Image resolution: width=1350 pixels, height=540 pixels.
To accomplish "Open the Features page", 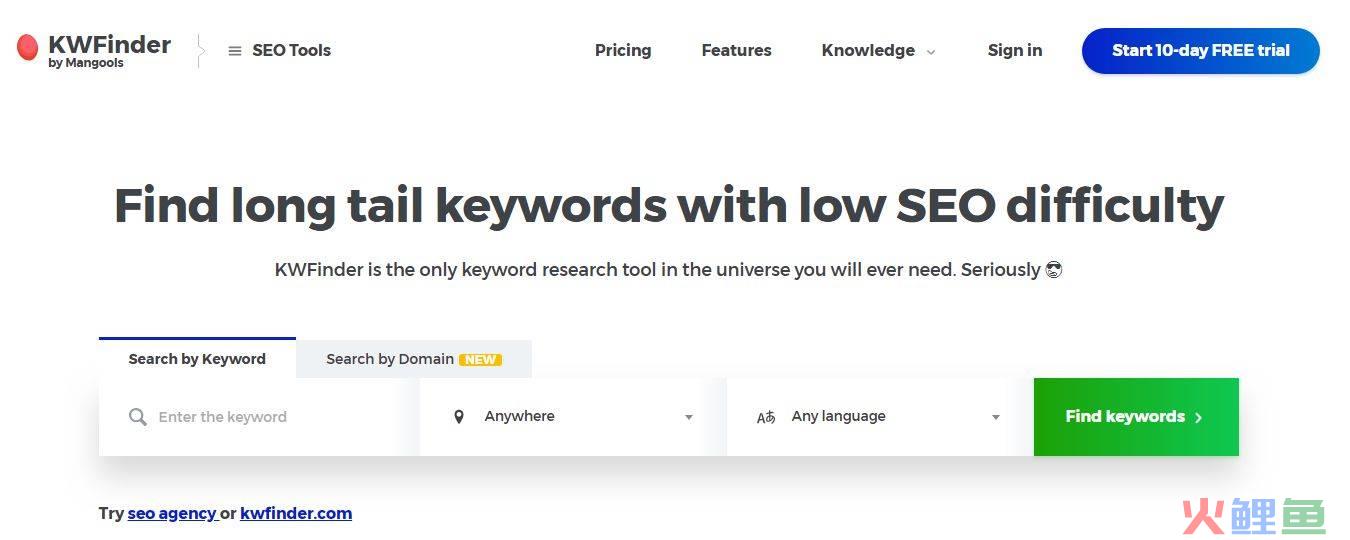I will 737,50.
